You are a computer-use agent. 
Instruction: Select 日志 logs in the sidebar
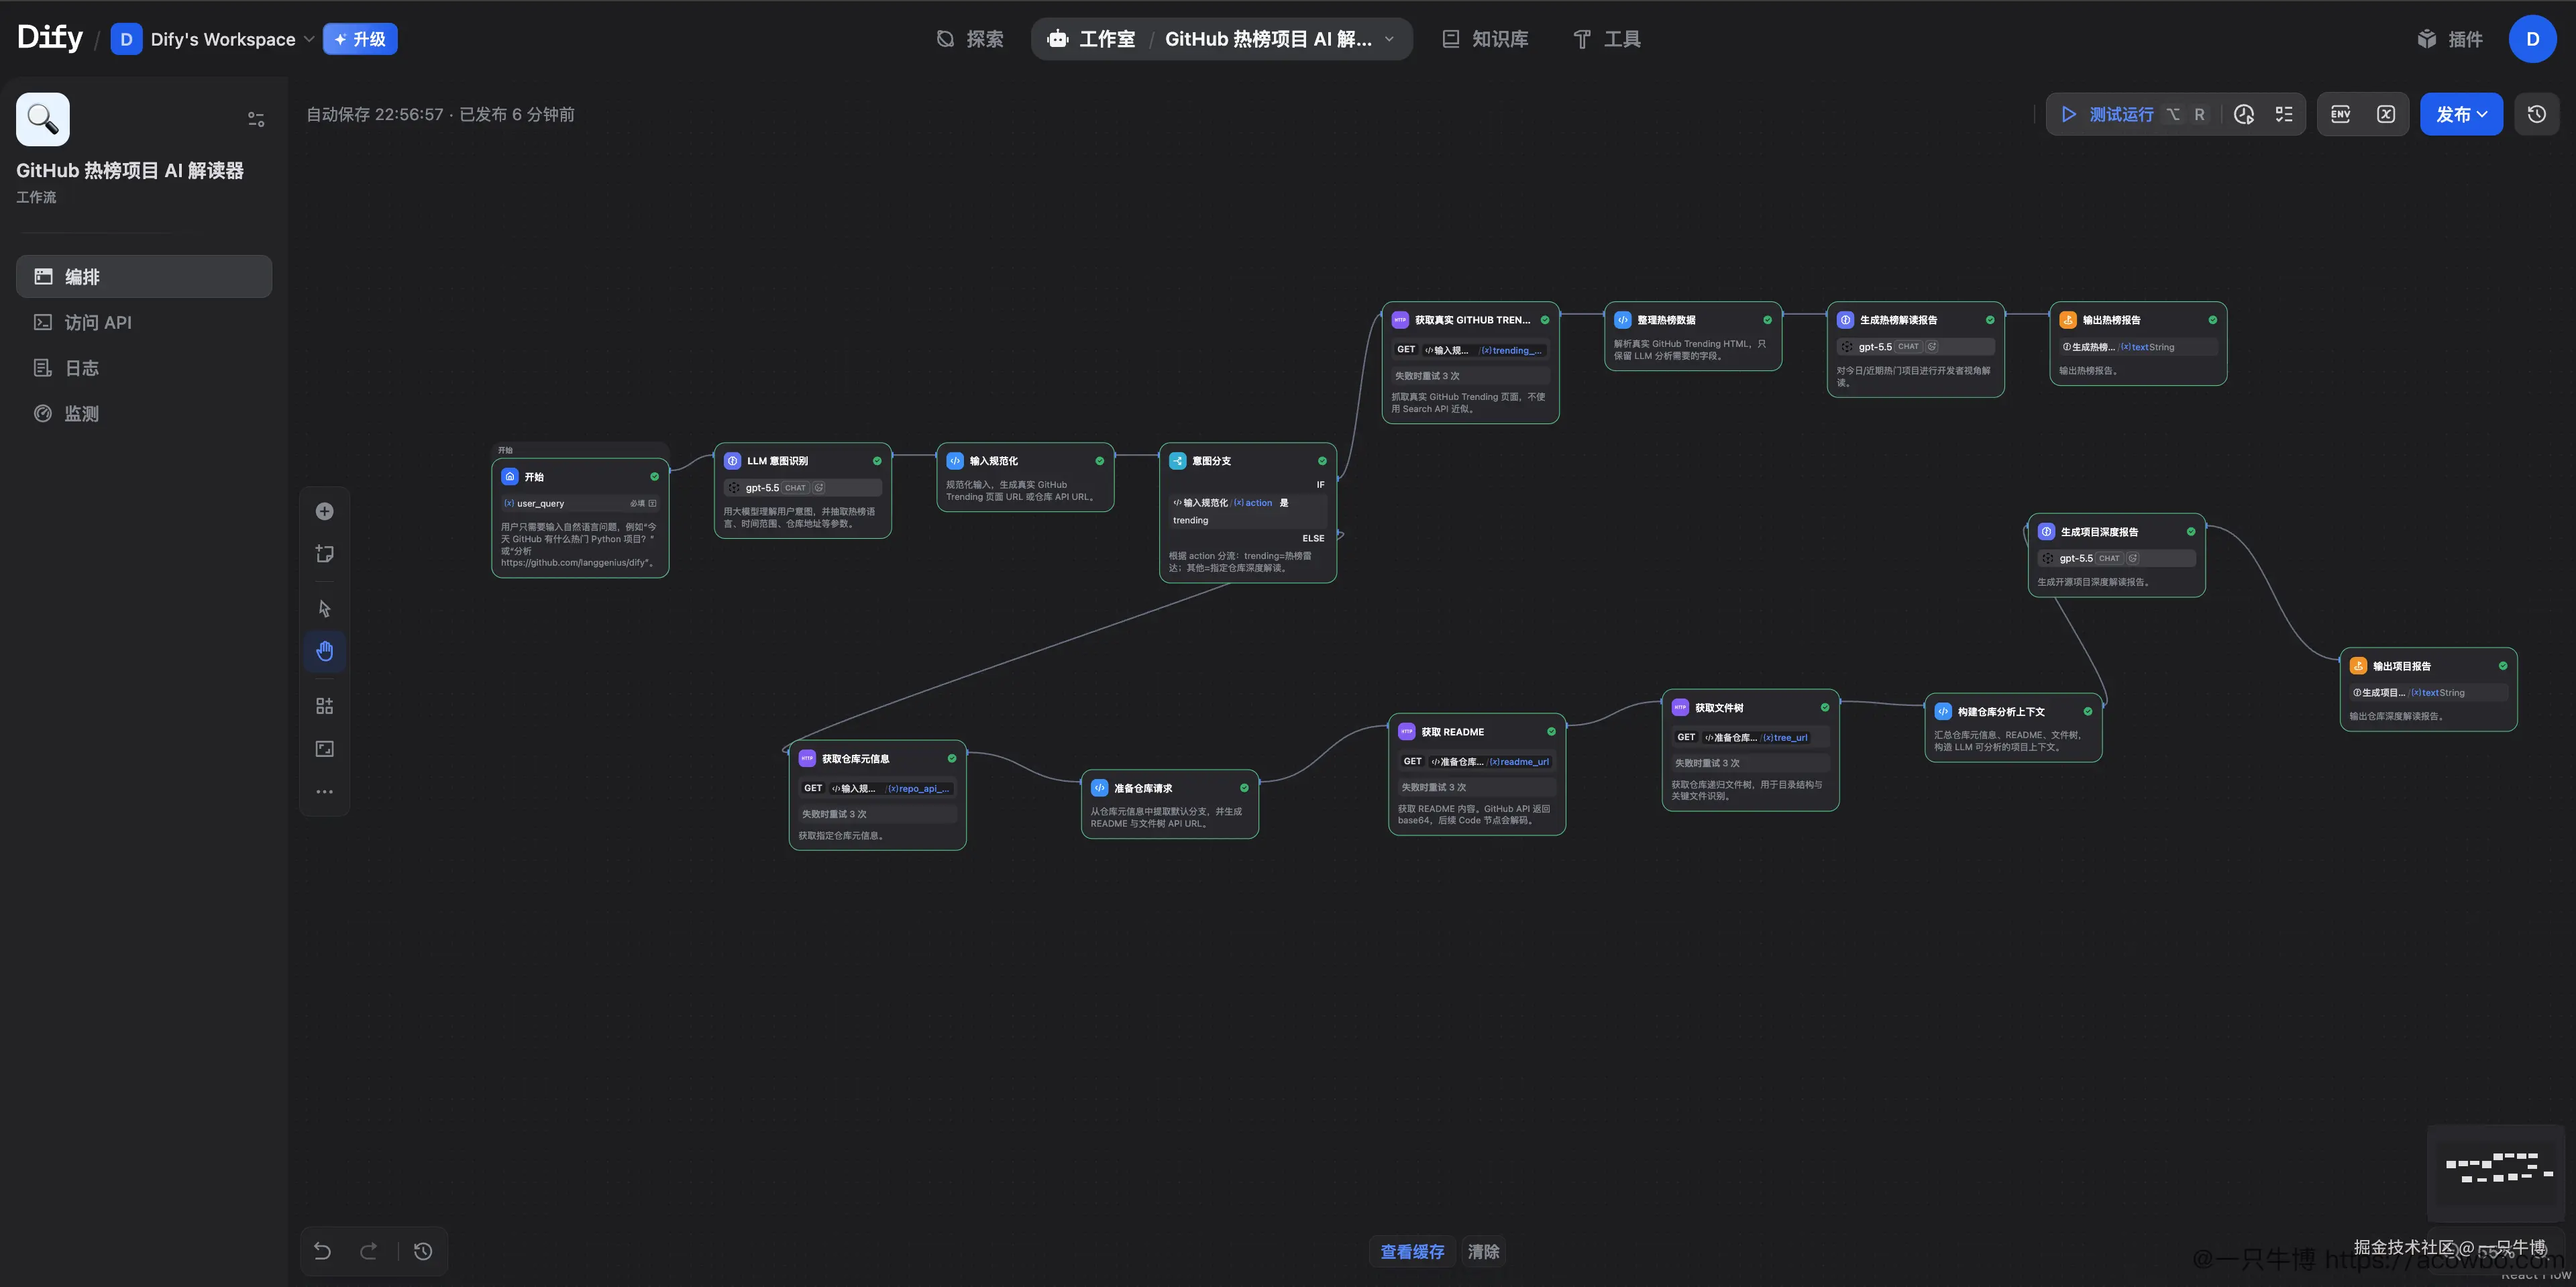point(144,368)
